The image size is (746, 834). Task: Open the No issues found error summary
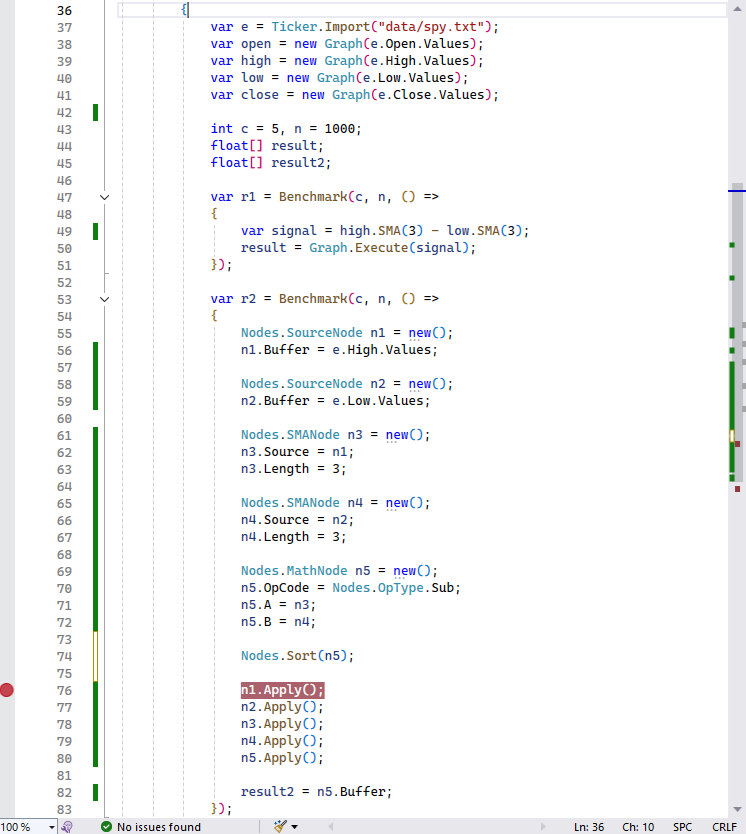[x=158, y=827]
